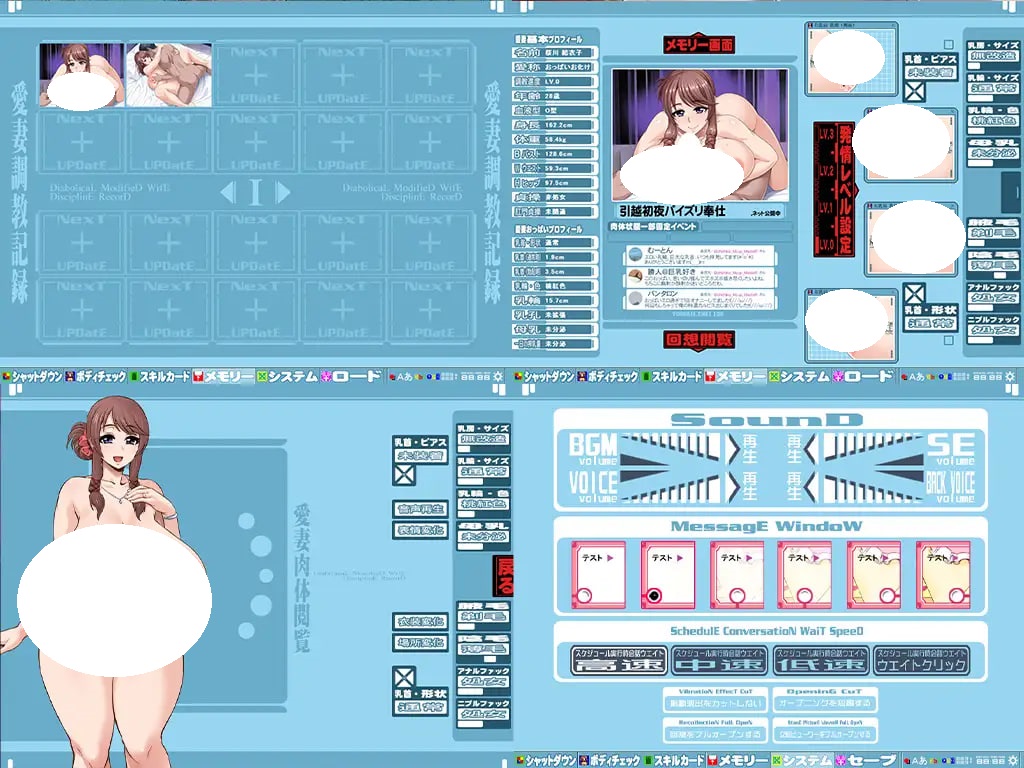Choose 高速 conversation wait speed
Viewport: 1024px width, 768px height.
click(x=617, y=660)
